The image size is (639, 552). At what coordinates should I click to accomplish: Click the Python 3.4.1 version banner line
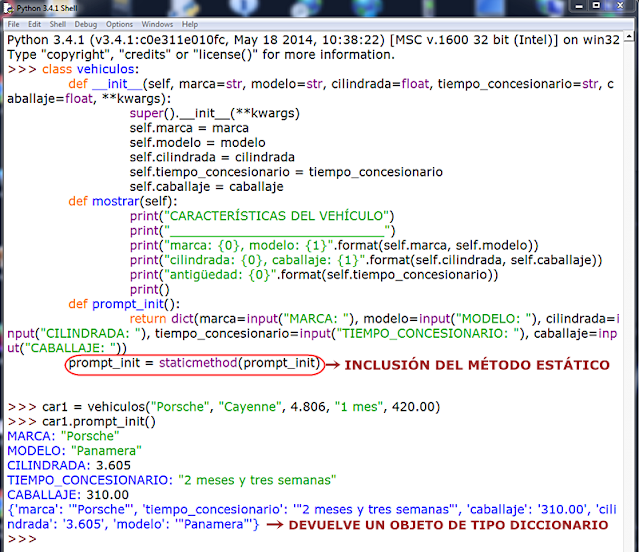coord(313,40)
